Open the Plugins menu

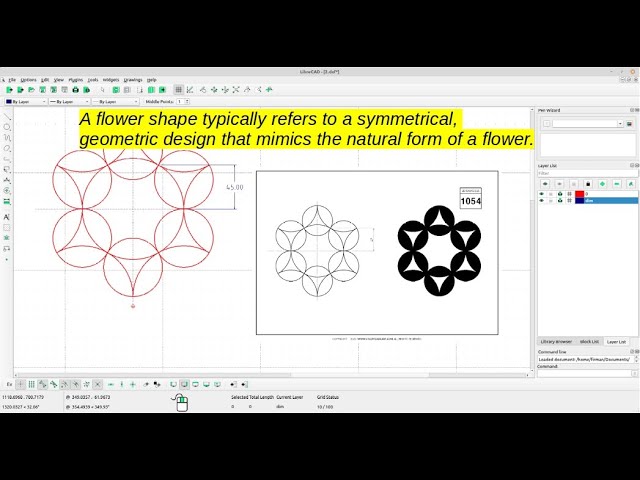(x=76, y=80)
